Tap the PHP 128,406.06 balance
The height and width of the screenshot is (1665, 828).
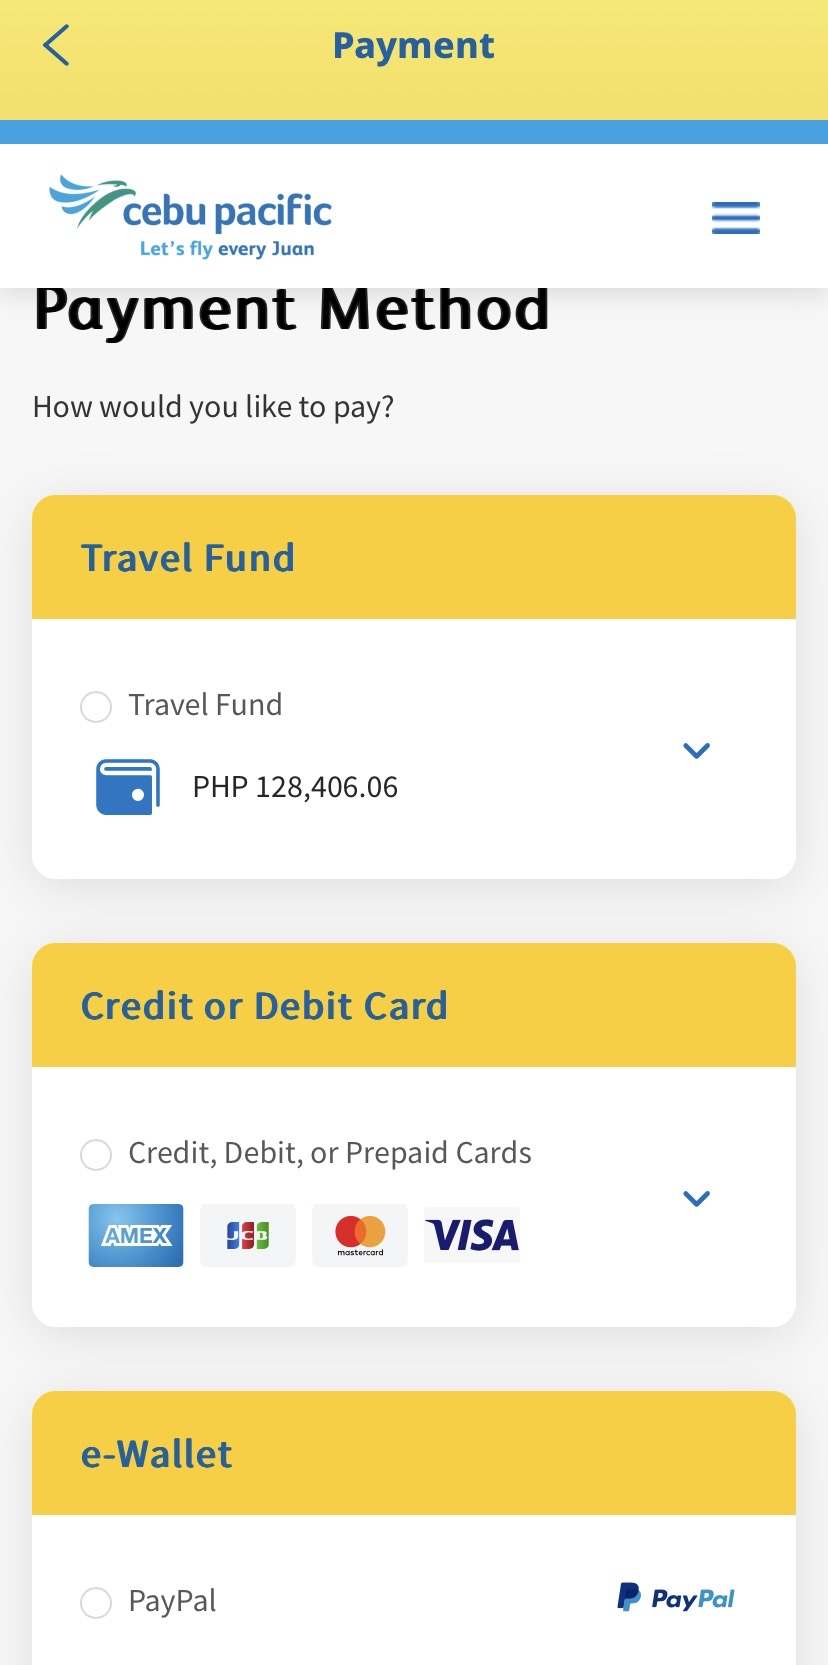(x=295, y=788)
